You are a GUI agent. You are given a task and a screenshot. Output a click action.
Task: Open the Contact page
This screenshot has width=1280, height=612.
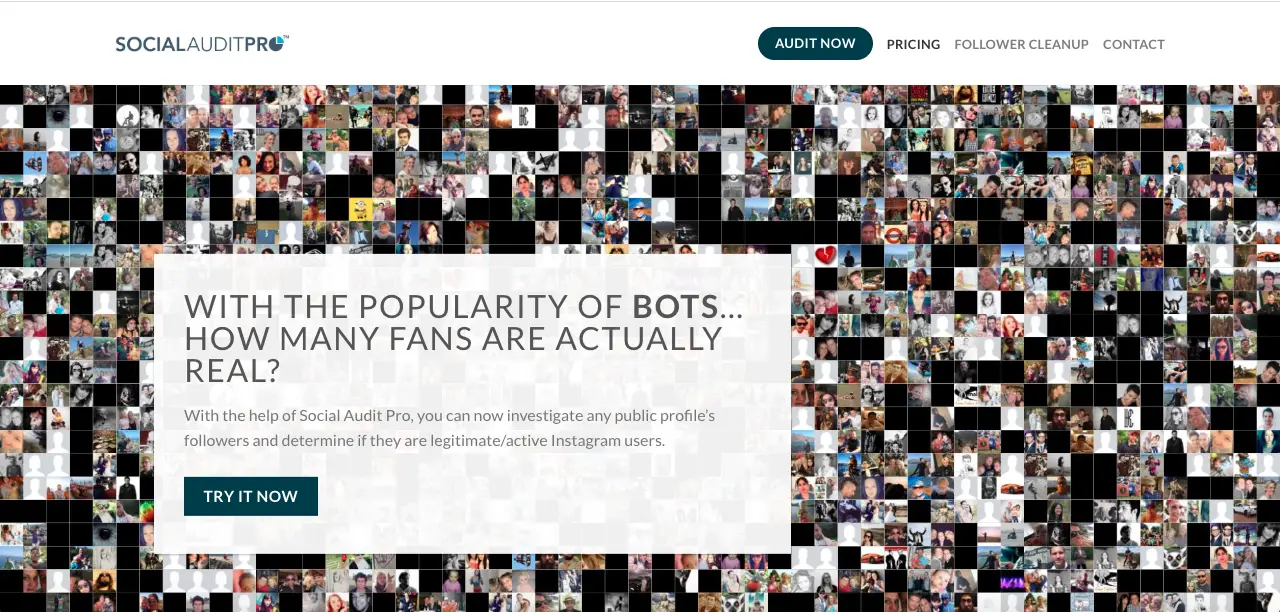click(1134, 44)
